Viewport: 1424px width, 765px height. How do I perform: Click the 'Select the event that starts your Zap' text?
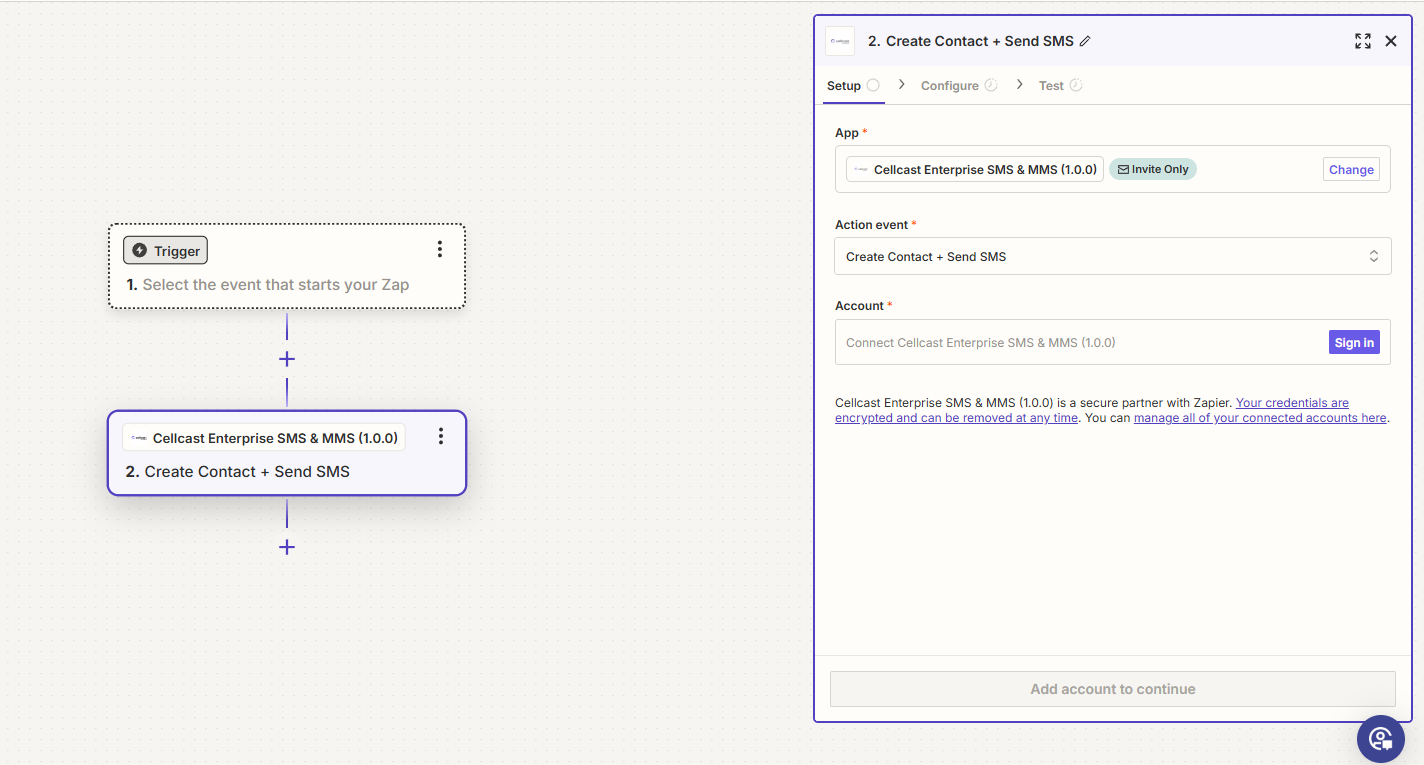pos(276,285)
